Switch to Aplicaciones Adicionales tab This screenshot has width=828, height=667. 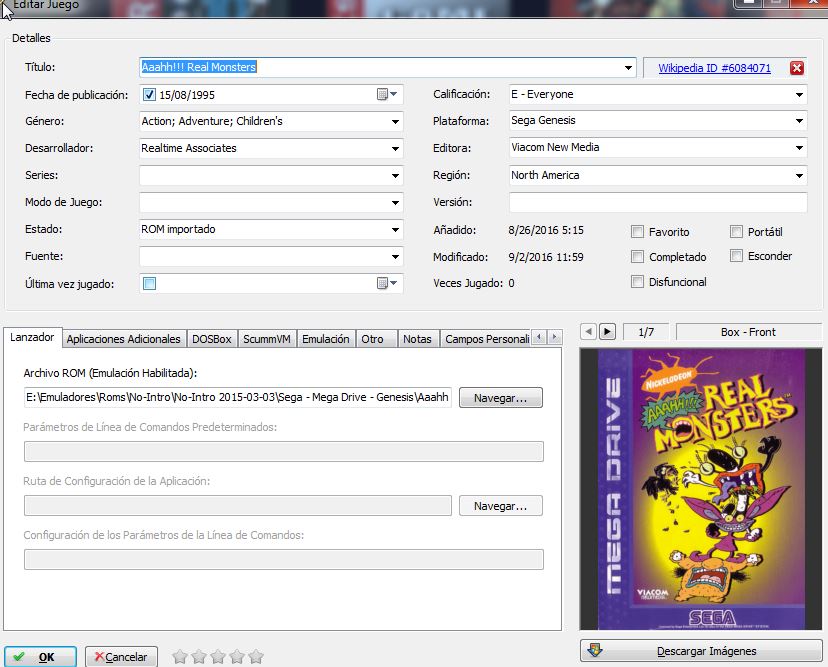[x=124, y=339]
